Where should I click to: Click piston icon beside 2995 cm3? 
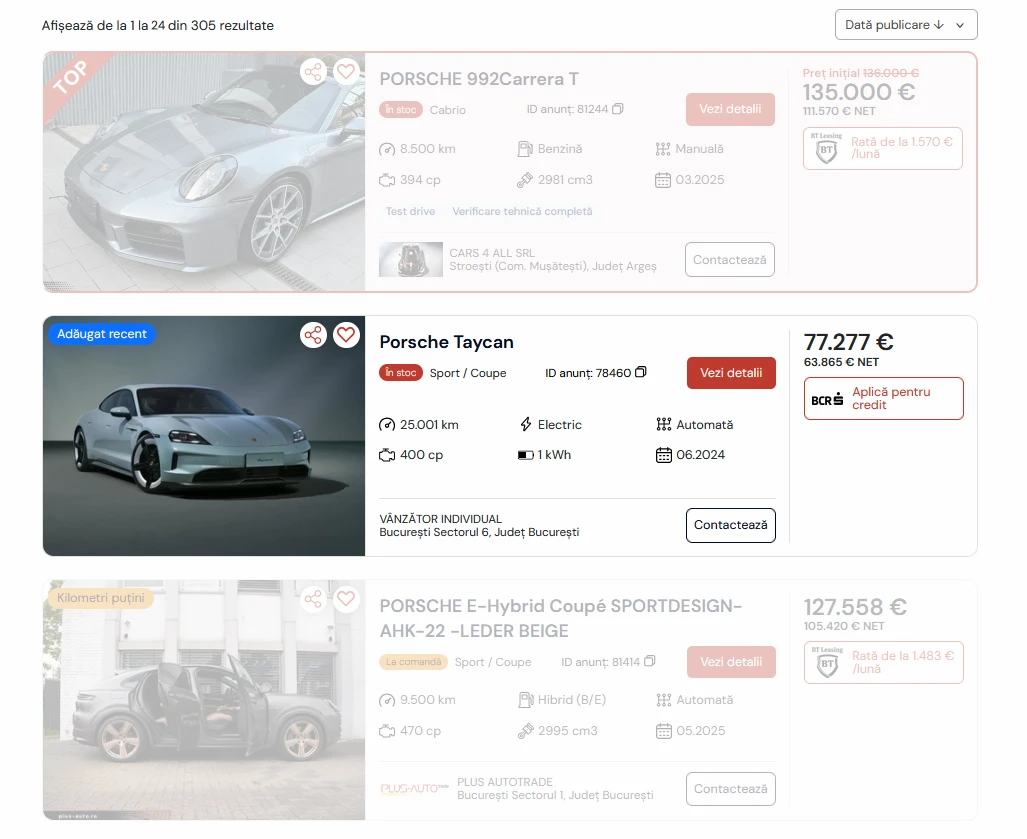click(x=525, y=731)
